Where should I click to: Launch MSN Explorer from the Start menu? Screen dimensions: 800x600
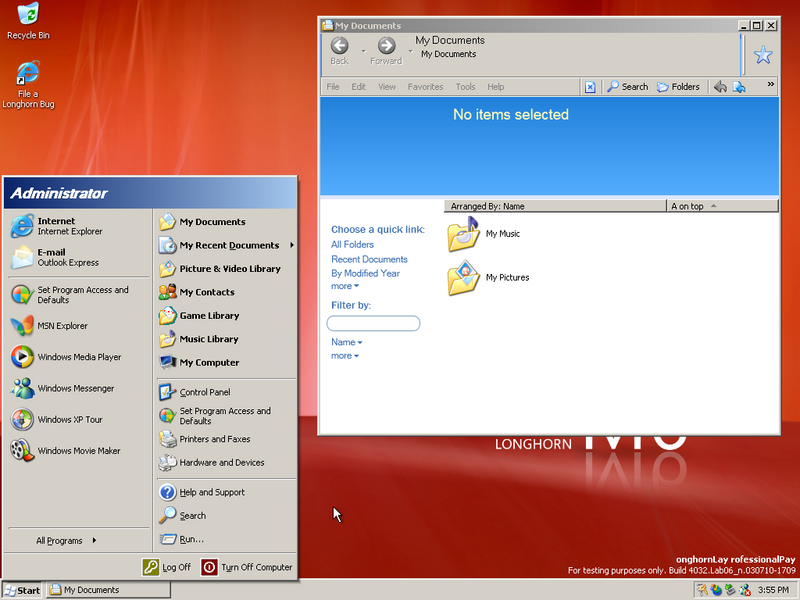(x=61, y=325)
